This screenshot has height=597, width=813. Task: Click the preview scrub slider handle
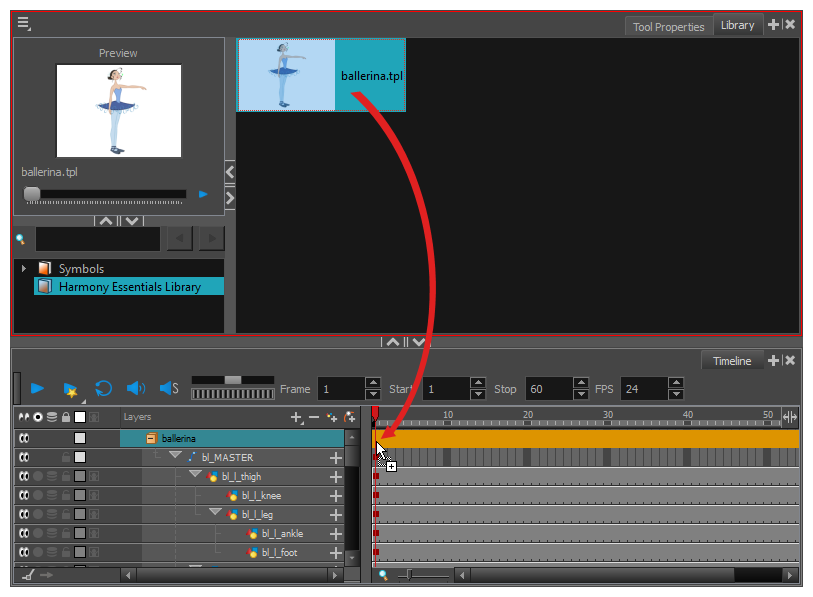click(x=32, y=194)
